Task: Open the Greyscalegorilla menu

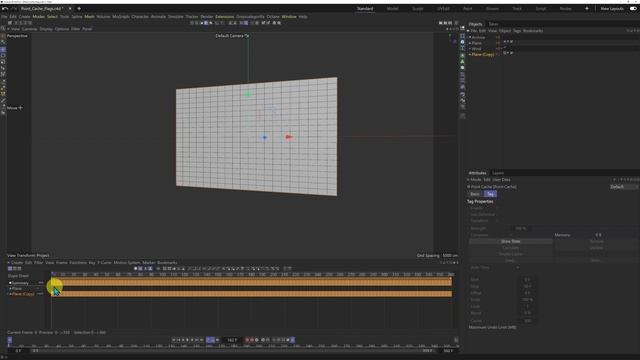Action: pos(250,17)
